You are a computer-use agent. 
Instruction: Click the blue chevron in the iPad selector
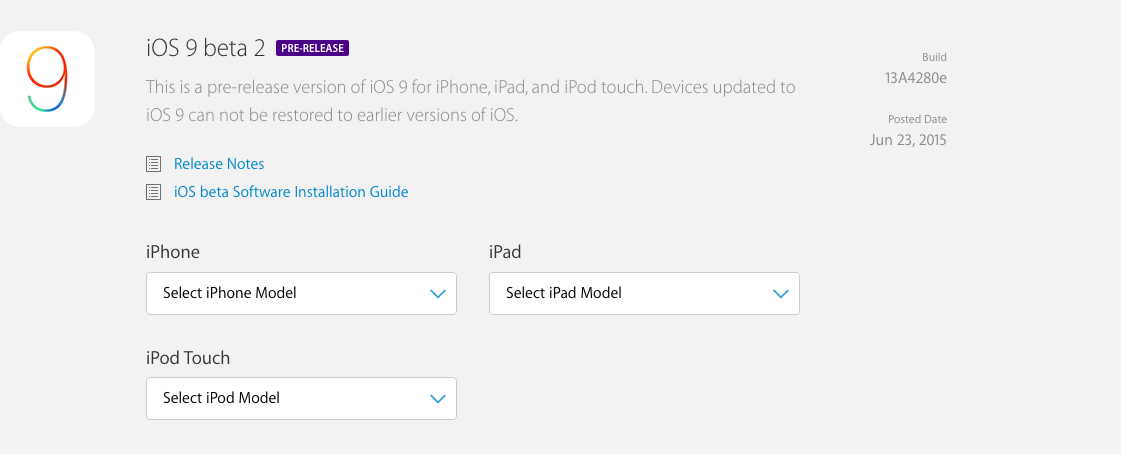tap(780, 294)
